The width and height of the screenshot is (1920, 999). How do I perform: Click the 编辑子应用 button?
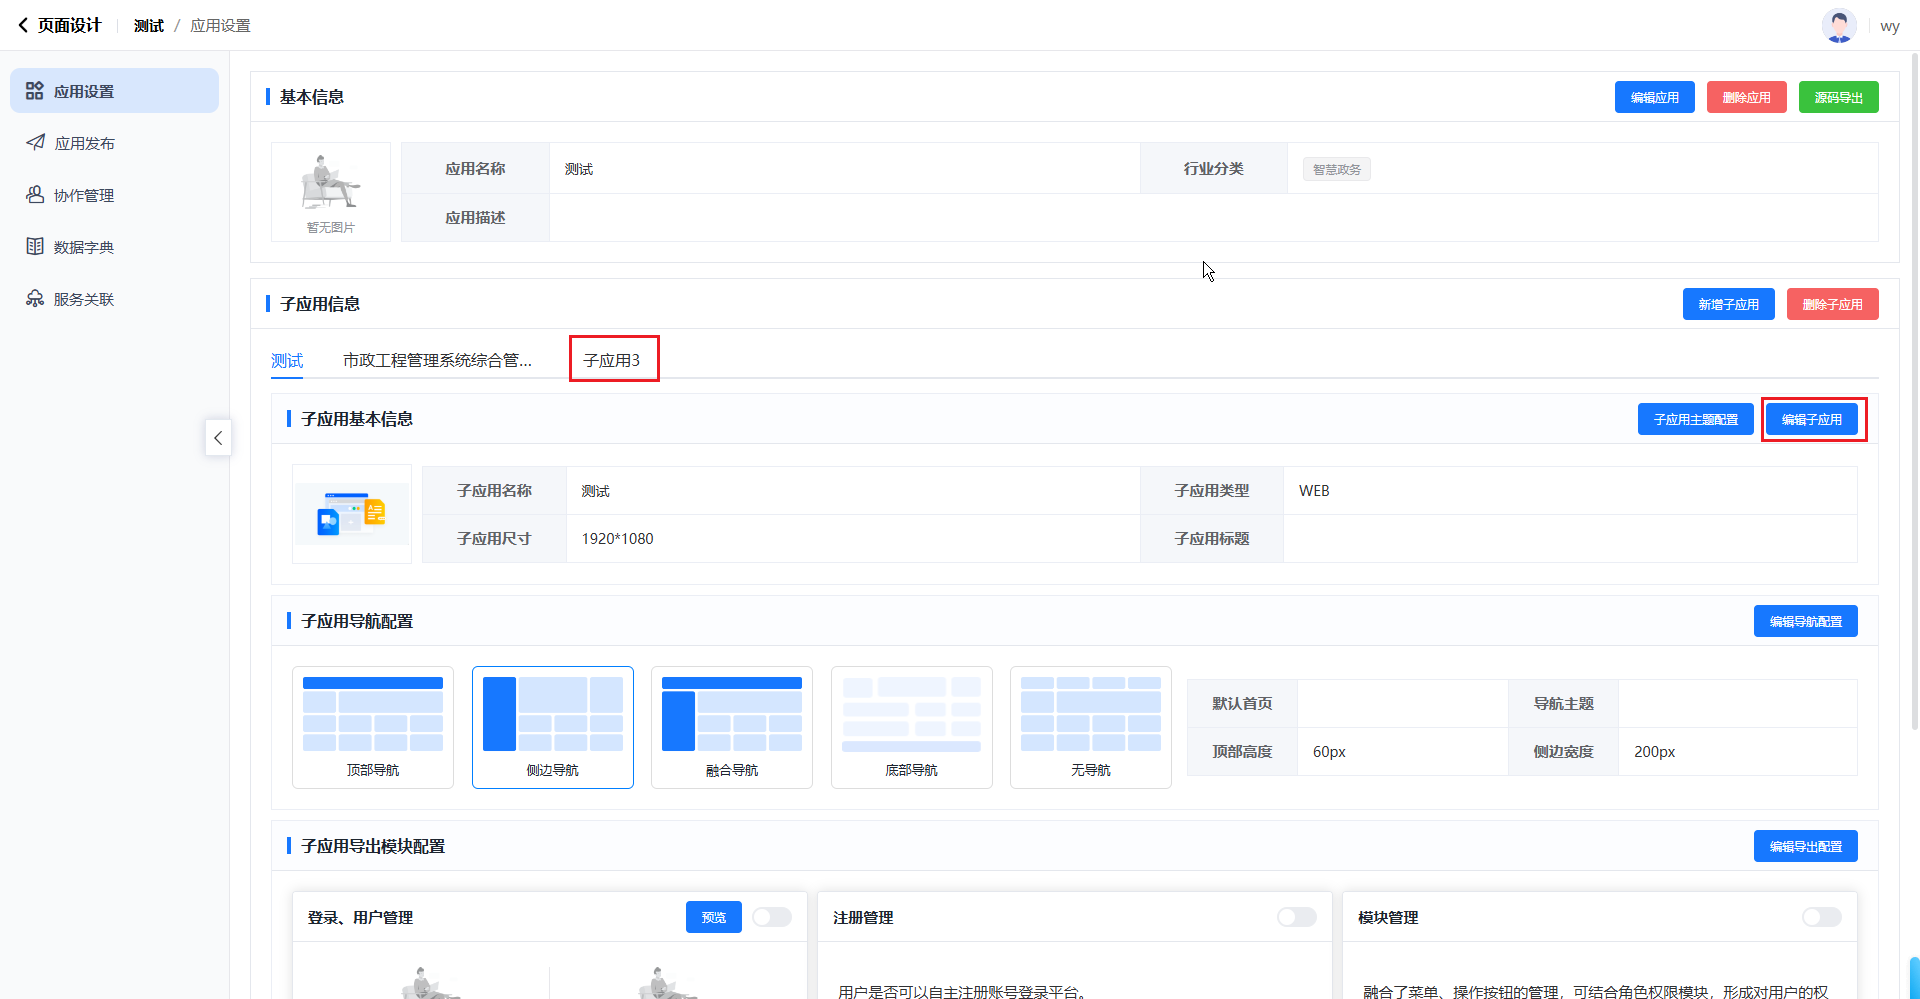click(1811, 419)
